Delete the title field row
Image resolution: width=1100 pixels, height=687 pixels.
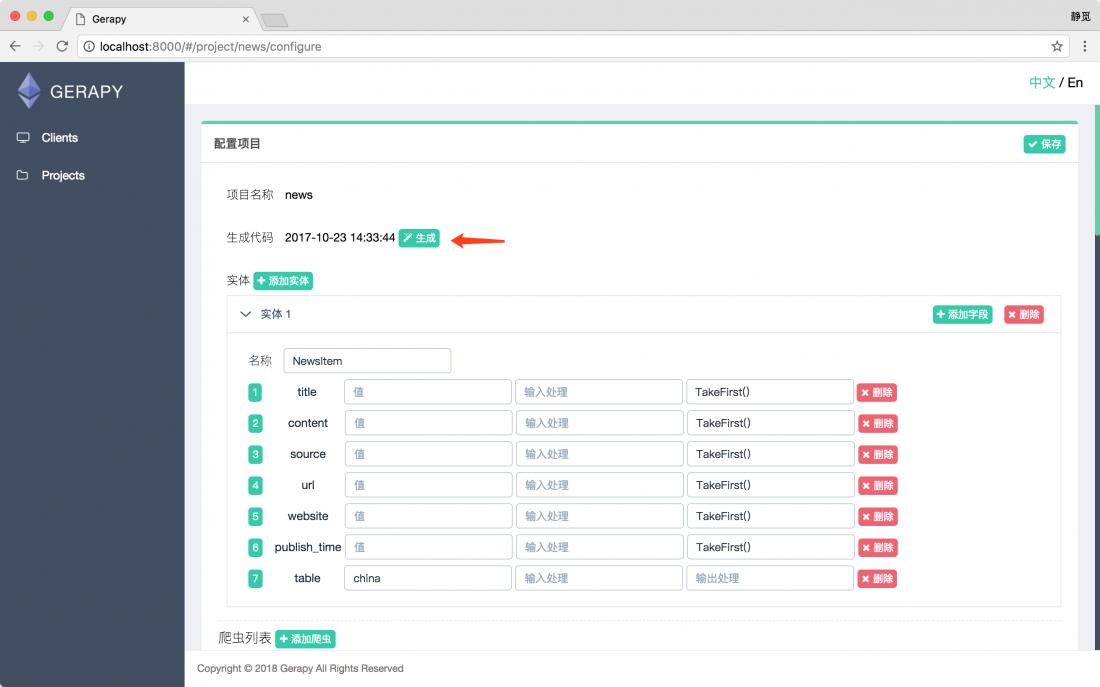coord(877,392)
